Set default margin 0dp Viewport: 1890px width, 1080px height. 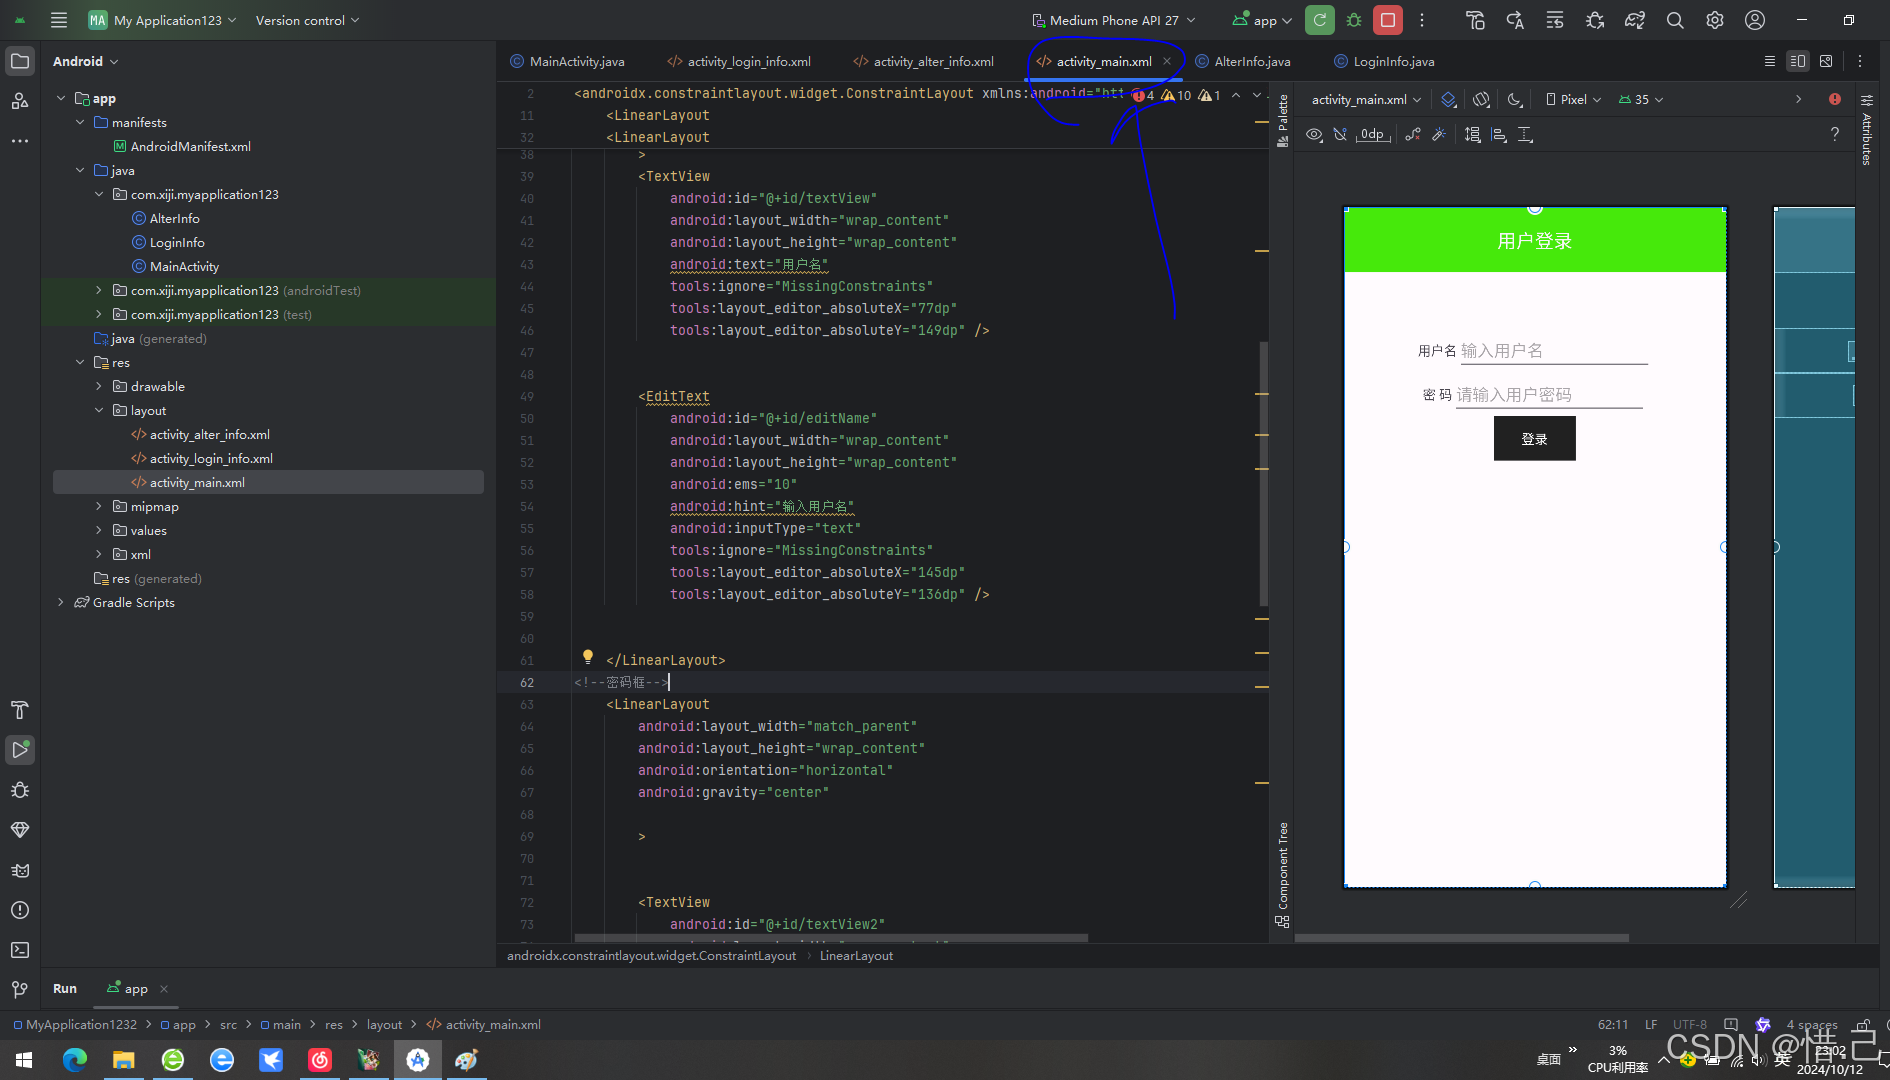(1373, 134)
